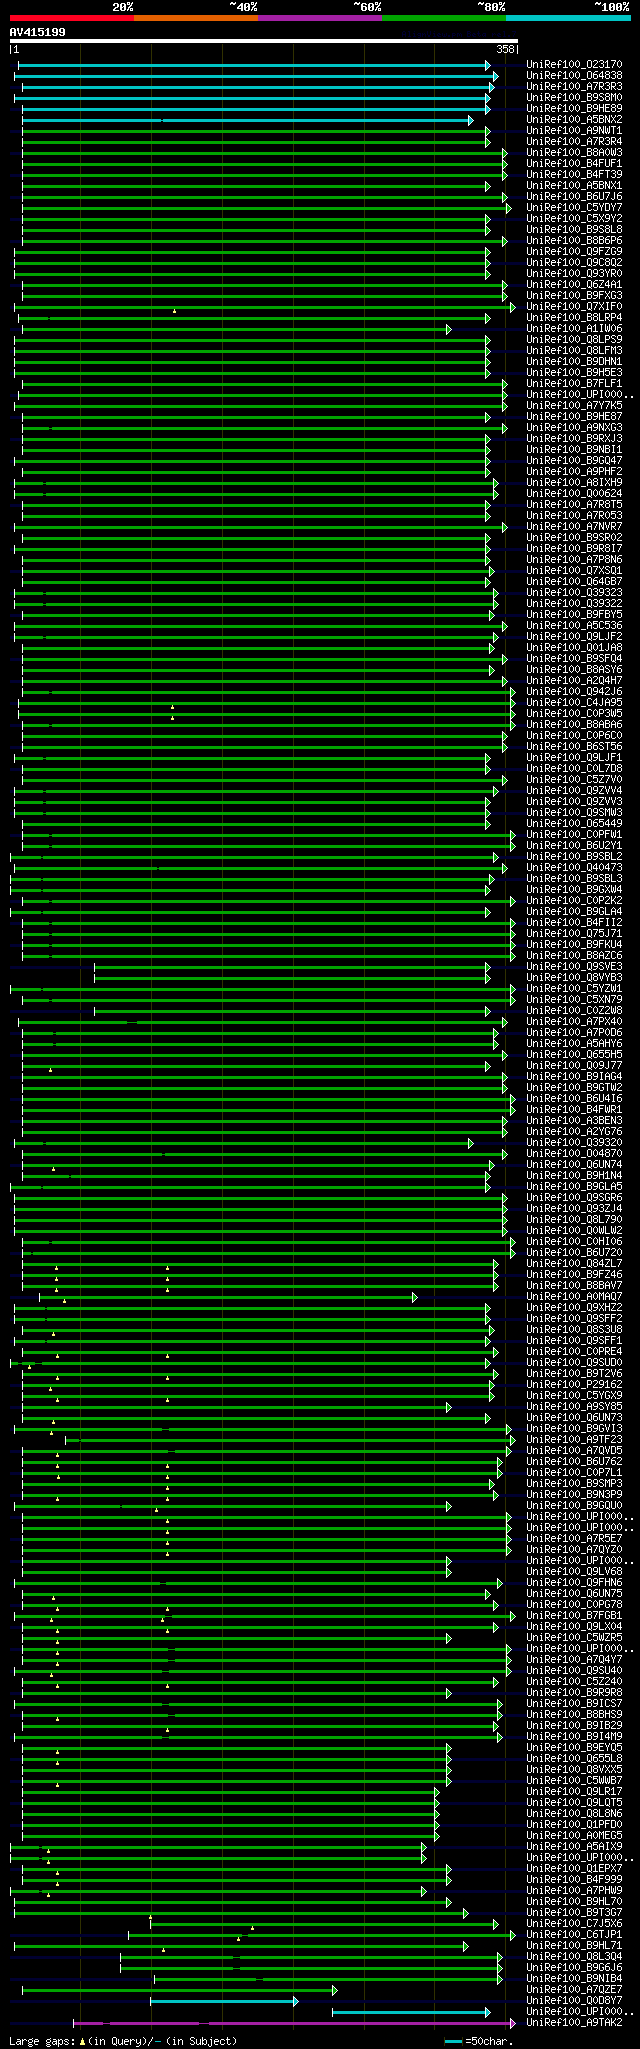Click the UniRef100_Q9LV68 label
The width and height of the screenshot is (640, 2049).
point(574,1572)
